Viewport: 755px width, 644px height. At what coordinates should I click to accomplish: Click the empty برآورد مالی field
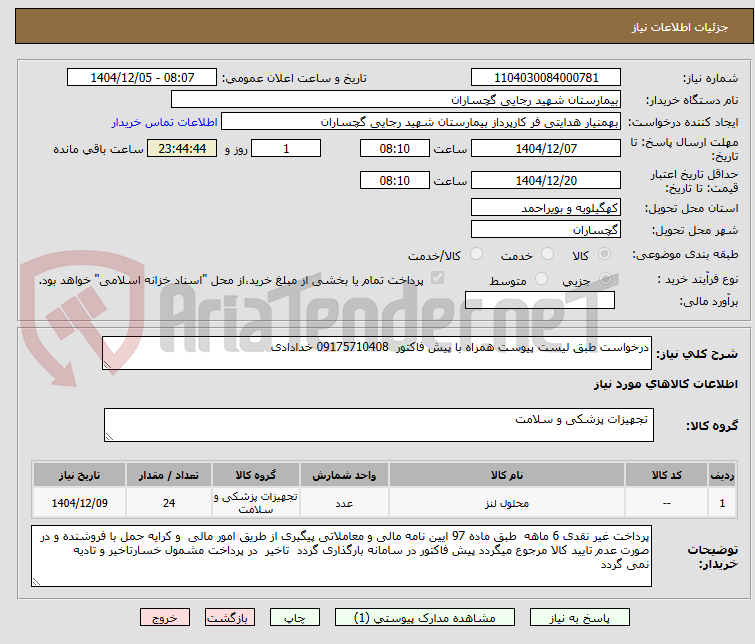pyautogui.click(x=540, y=300)
